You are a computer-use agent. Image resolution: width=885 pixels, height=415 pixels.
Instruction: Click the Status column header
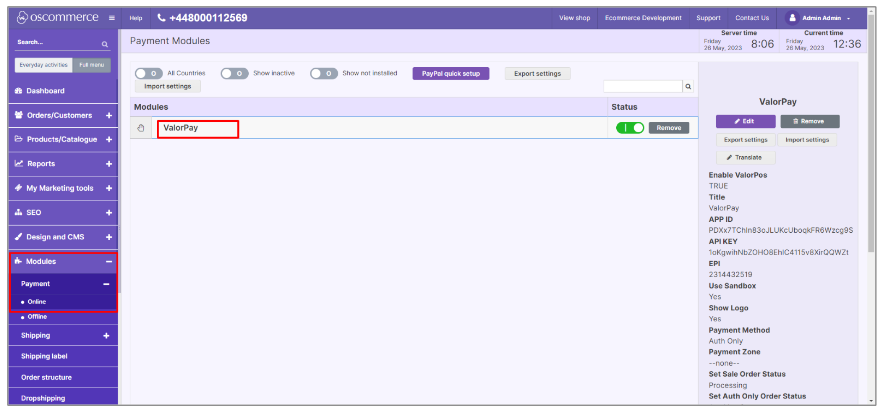624,107
